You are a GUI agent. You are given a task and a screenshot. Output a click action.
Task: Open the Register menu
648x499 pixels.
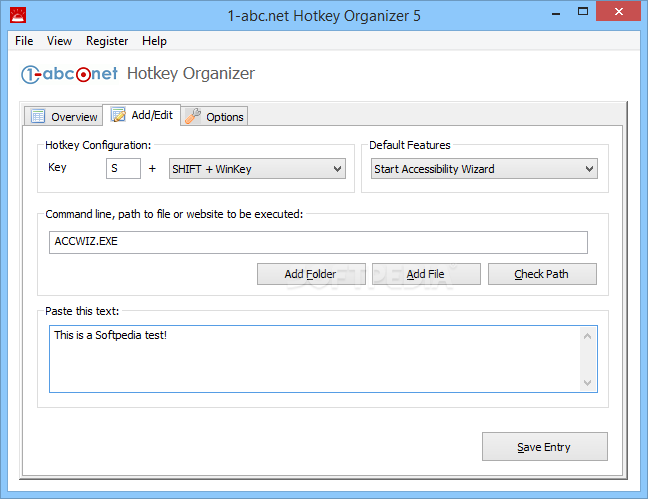pyautogui.click(x=107, y=41)
